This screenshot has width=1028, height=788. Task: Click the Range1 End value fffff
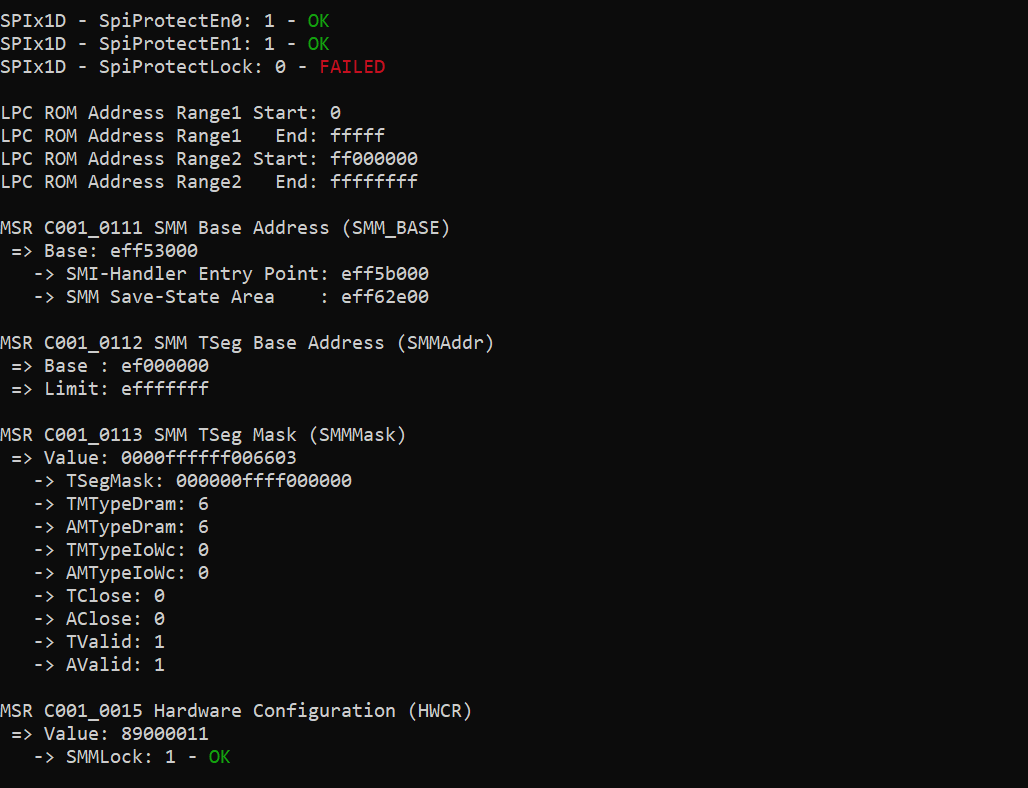pos(357,136)
